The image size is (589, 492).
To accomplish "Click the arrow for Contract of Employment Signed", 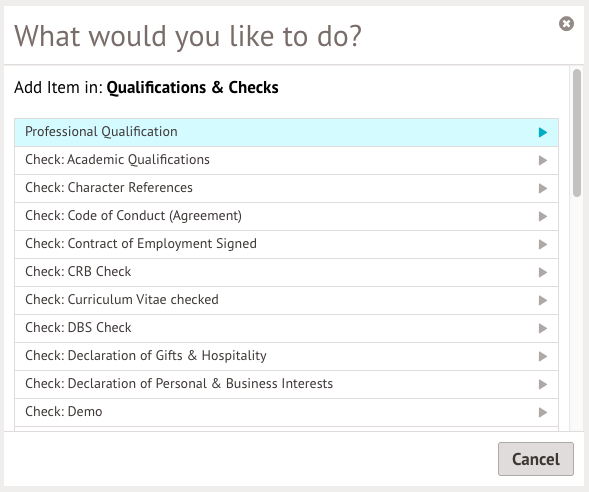I will [542, 244].
